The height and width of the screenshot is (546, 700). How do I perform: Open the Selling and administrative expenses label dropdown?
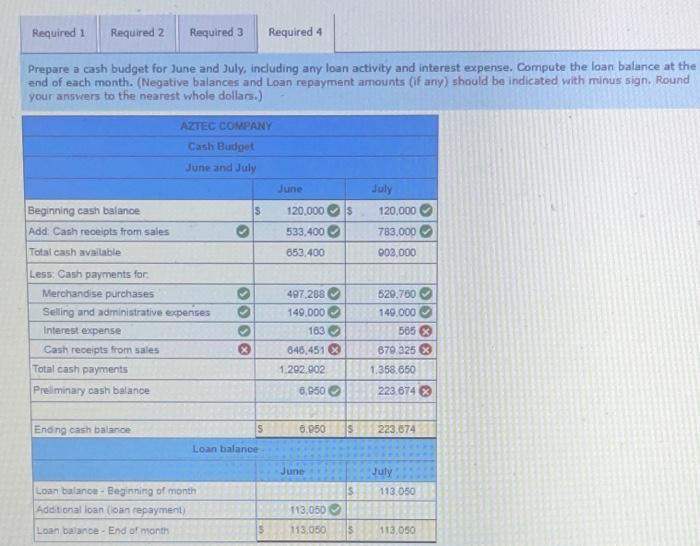(x=140, y=312)
